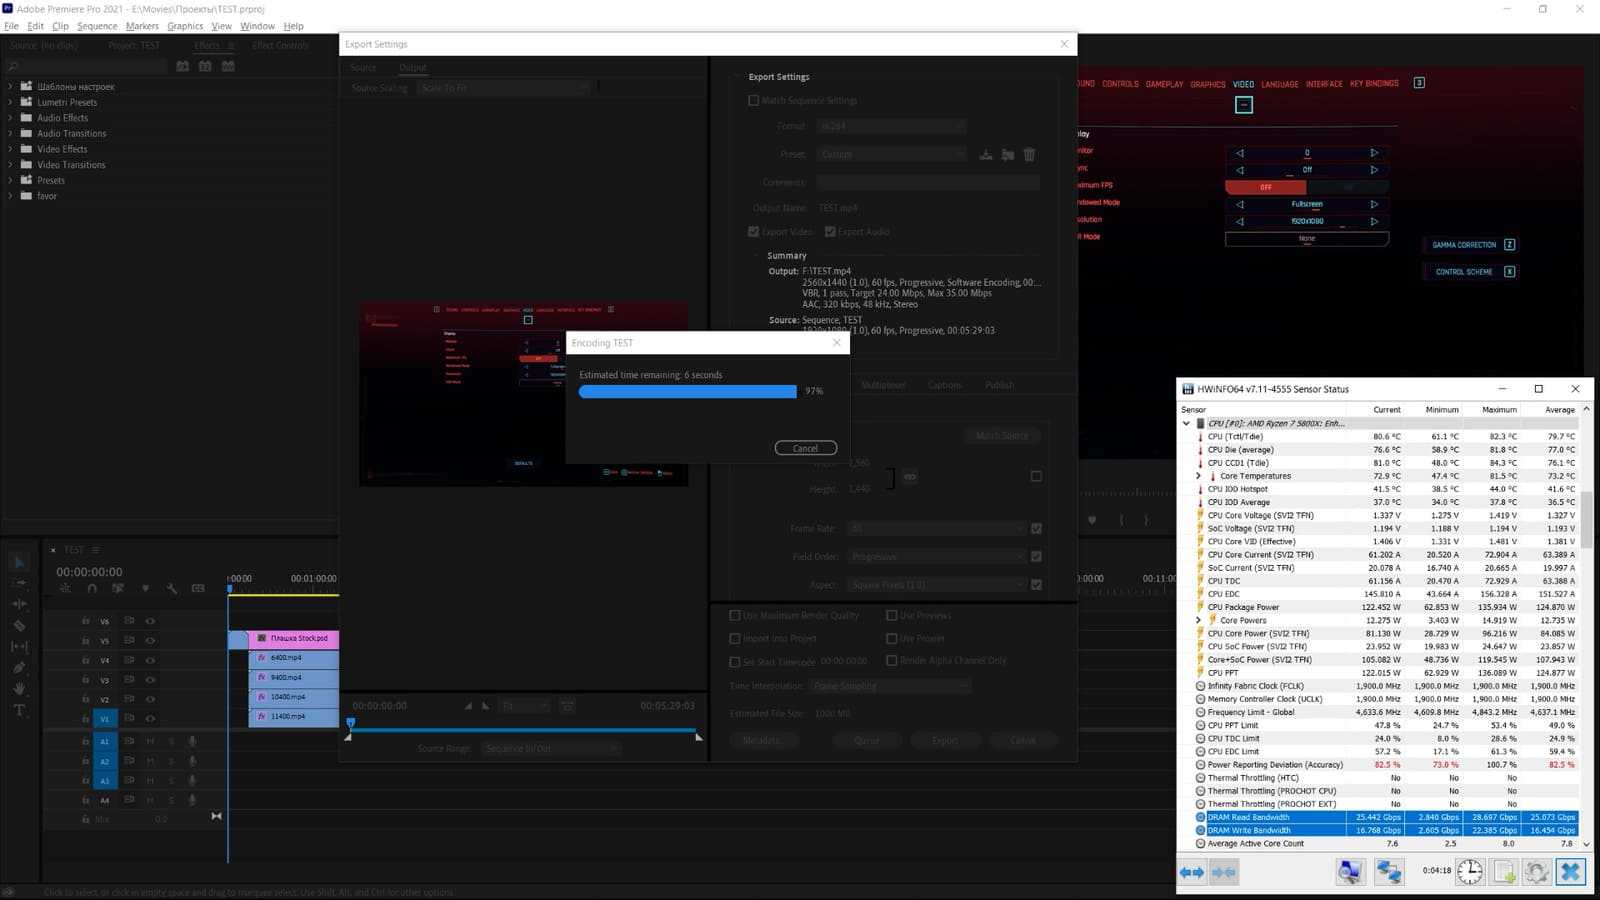Enable Use Maximum Render Quality checkbox
The height and width of the screenshot is (900, 1600).
tap(735, 616)
